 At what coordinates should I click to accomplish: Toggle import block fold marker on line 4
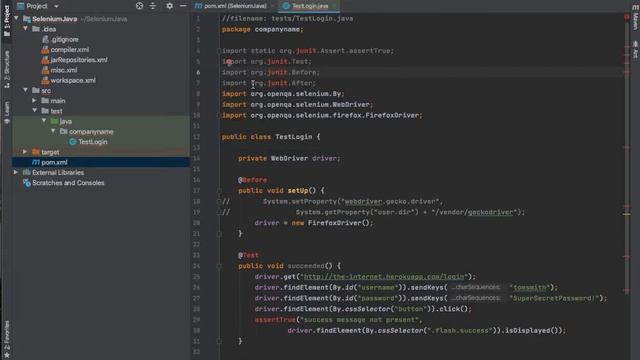tap(219, 51)
